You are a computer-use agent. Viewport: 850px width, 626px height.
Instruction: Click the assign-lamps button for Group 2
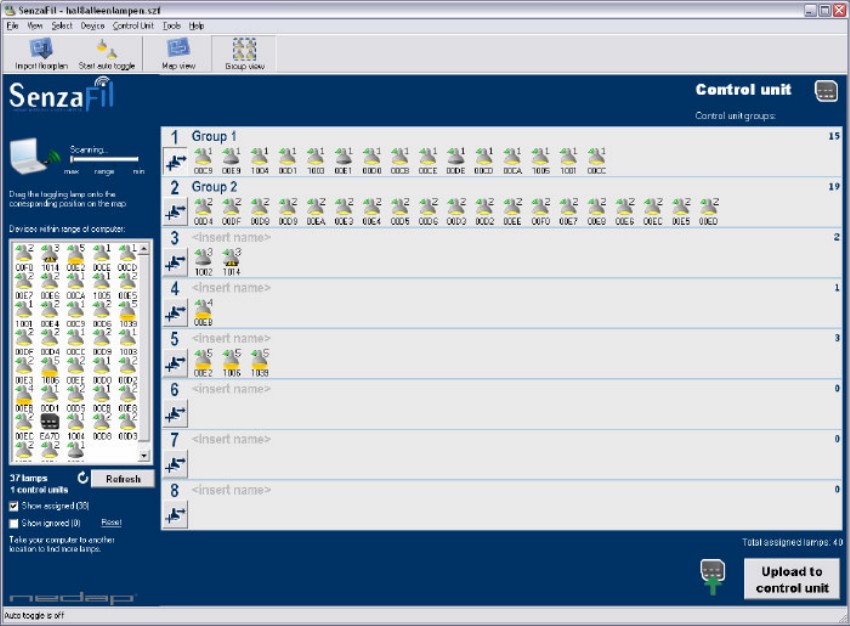175,211
